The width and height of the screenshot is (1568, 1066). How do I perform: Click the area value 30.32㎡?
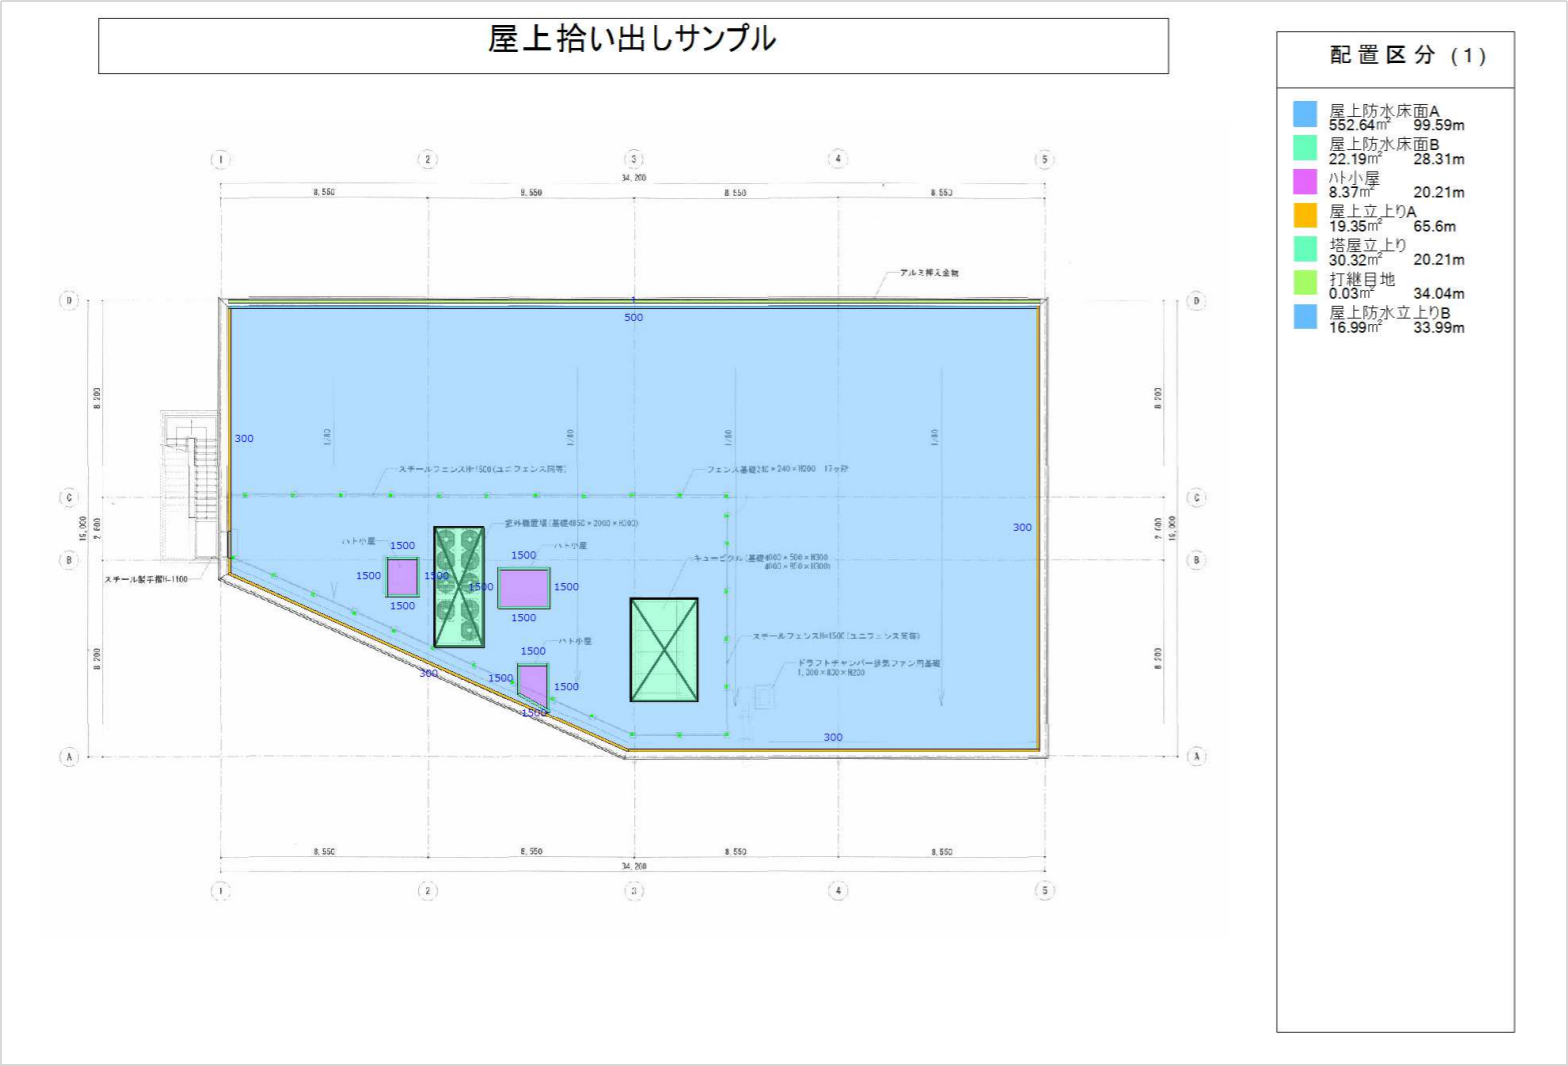tap(1355, 260)
